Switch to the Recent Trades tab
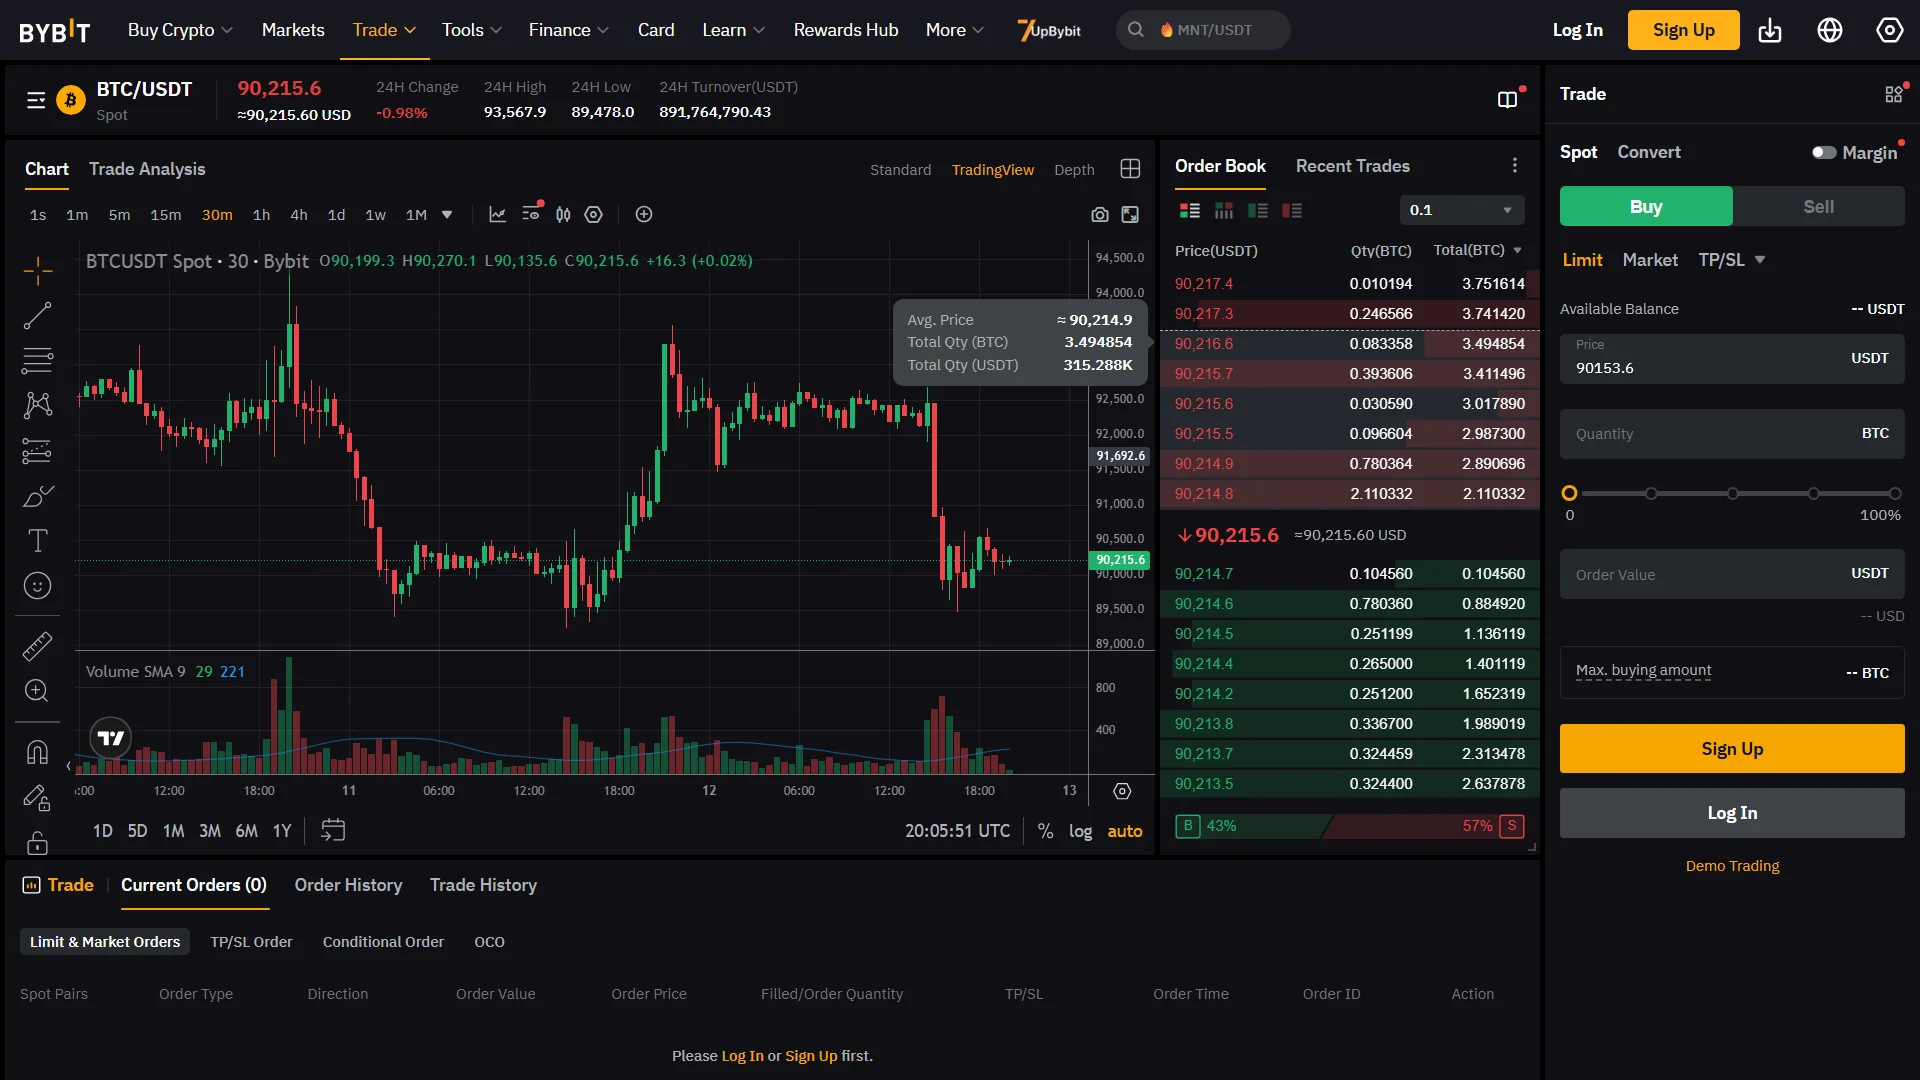The image size is (1920, 1080). click(1352, 166)
